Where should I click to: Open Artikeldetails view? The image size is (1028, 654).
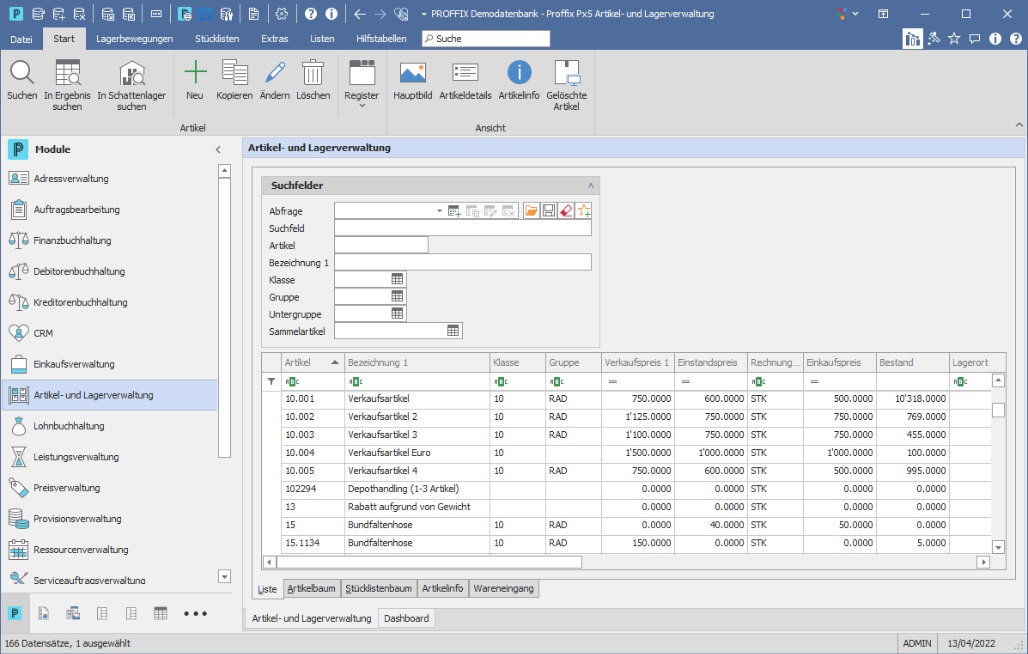click(x=465, y=80)
